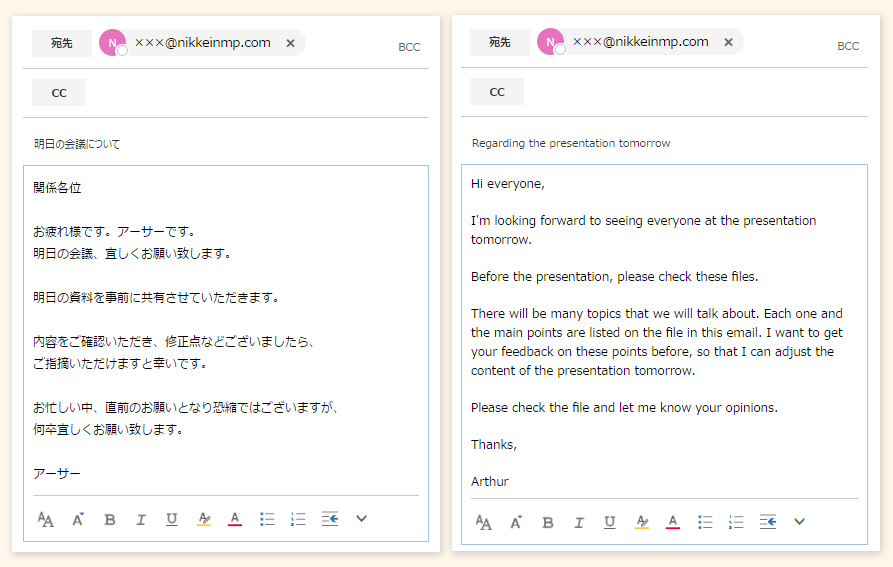Toggle bold in the Japanese email toolbar
The width and height of the screenshot is (893, 567).
(x=110, y=519)
